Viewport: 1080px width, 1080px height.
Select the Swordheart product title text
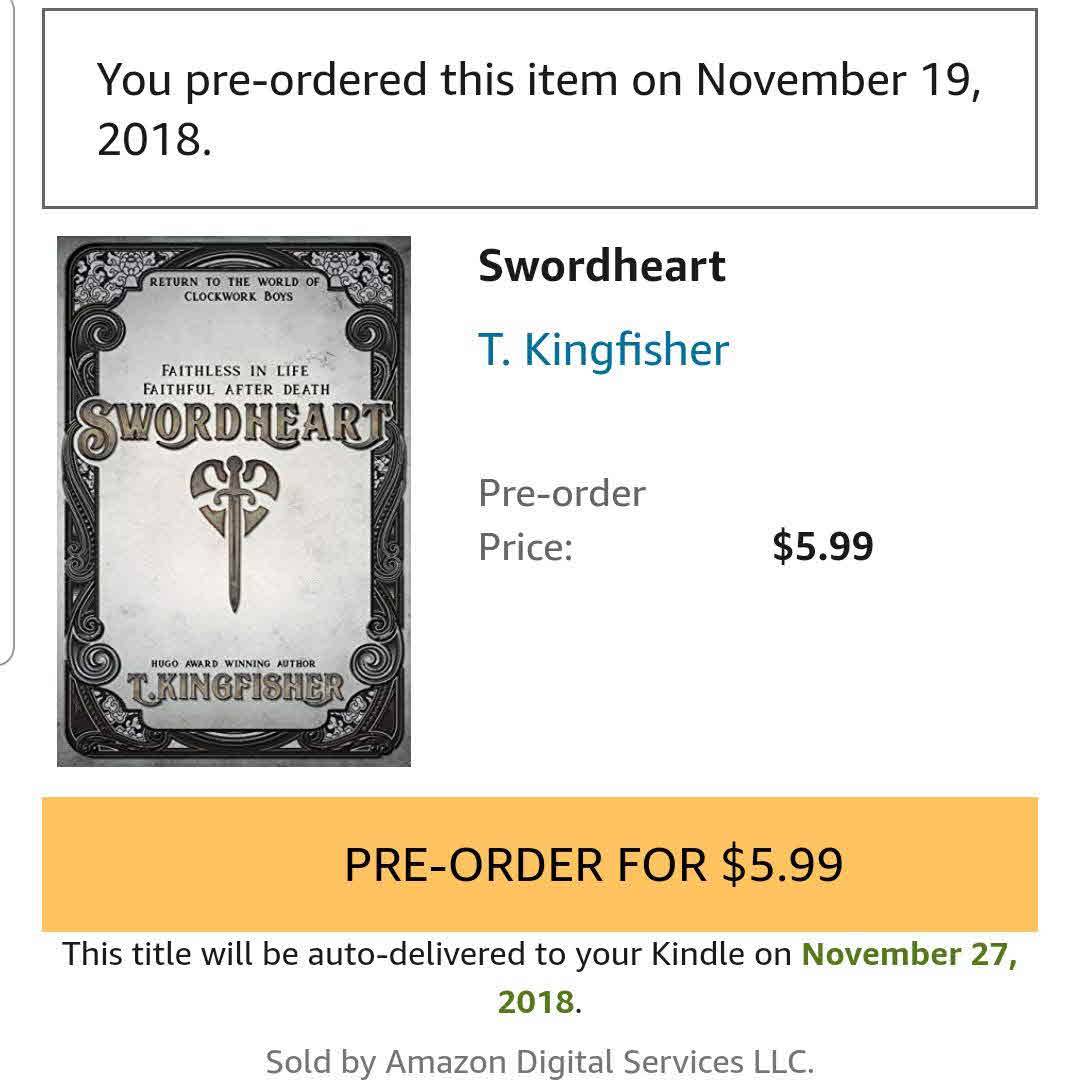coord(602,266)
